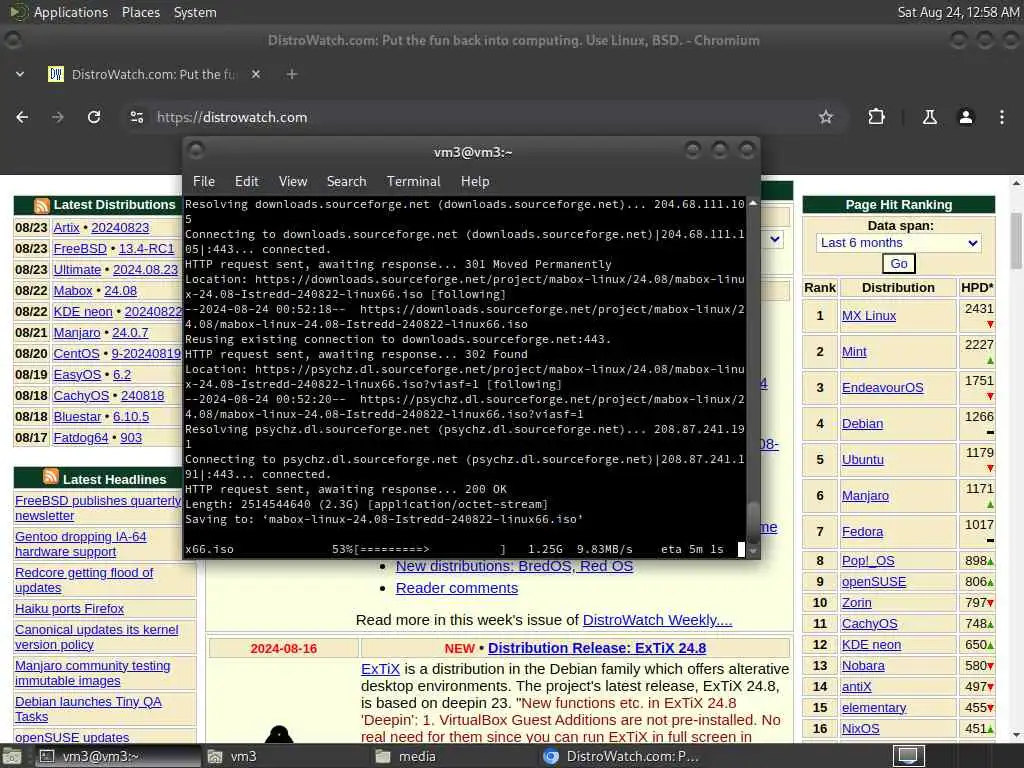Image resolution: width=1024 pixels, height=768 pixels.
Task: Open the MX Linux ranking link
Action: pyautogui.click(x=869, y=315)
